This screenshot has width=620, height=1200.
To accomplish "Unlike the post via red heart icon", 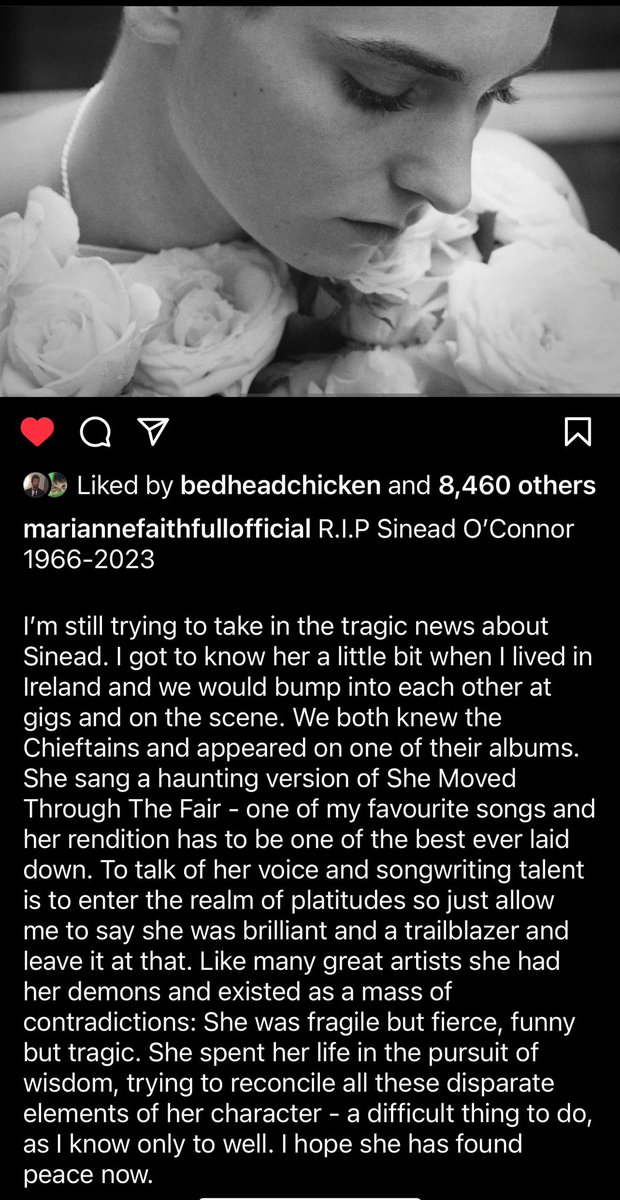I will (x=38, y=432).
